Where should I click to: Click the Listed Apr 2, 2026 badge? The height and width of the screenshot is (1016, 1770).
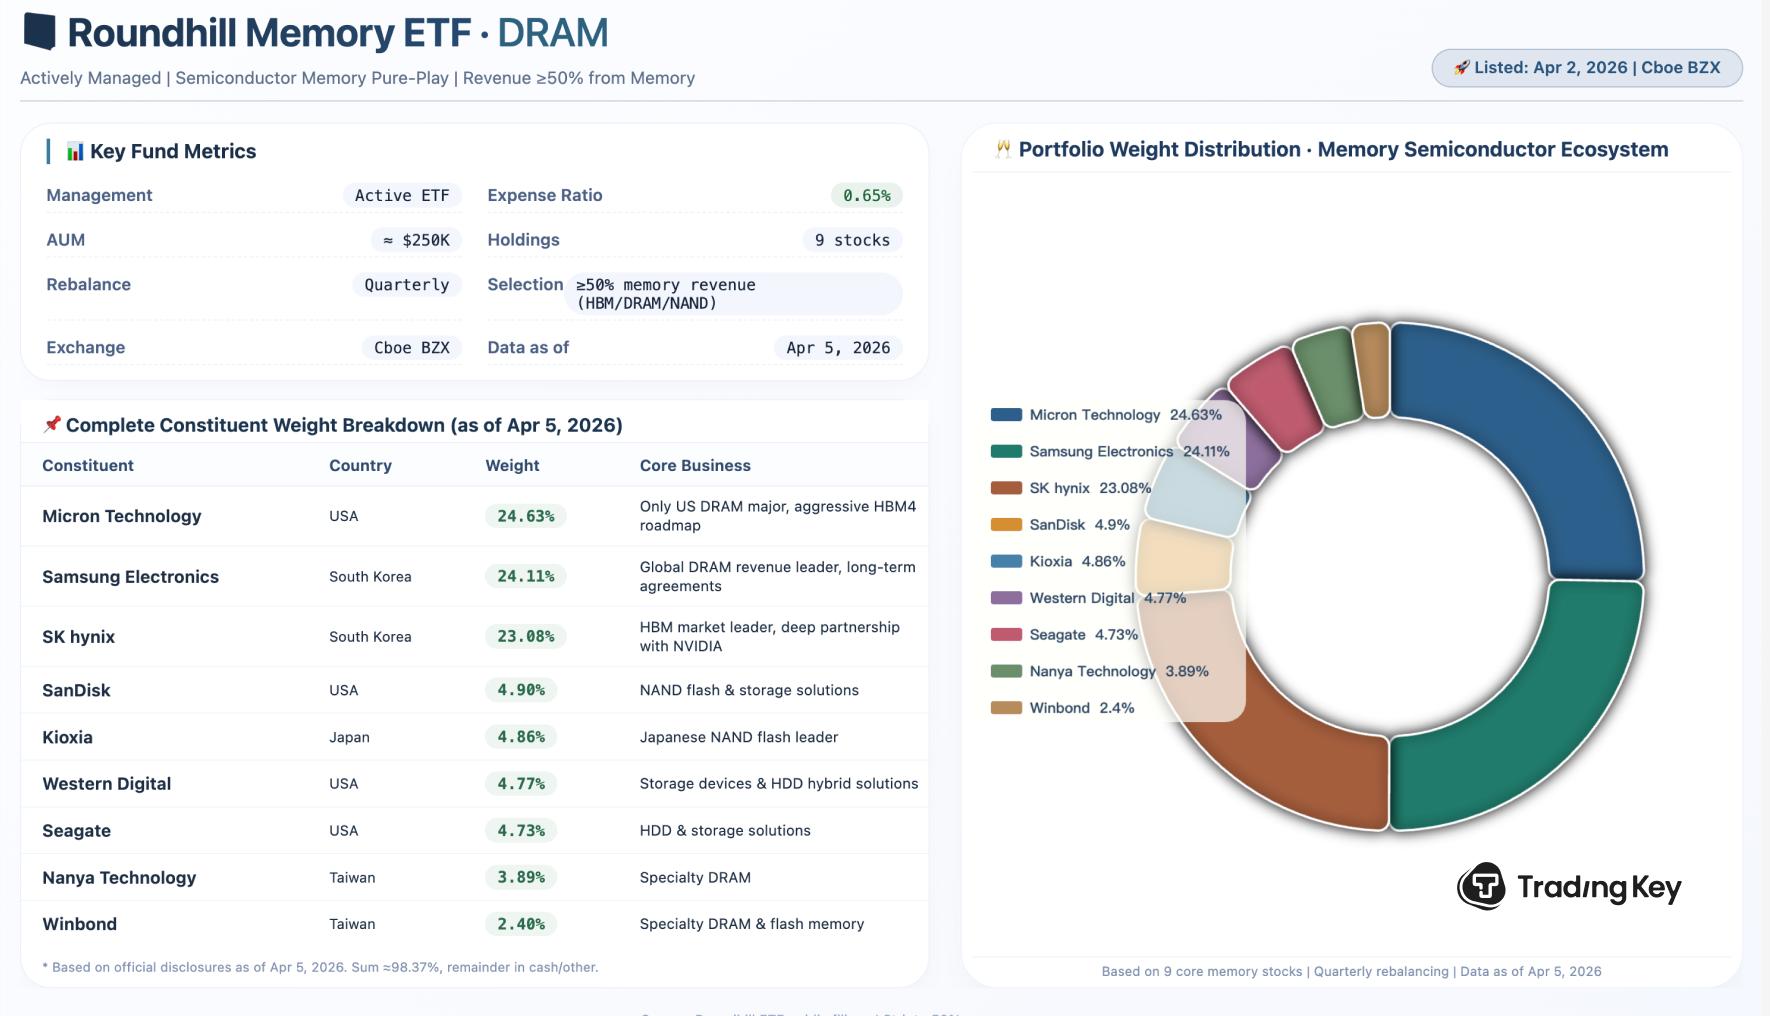[x=1586, y=68]
